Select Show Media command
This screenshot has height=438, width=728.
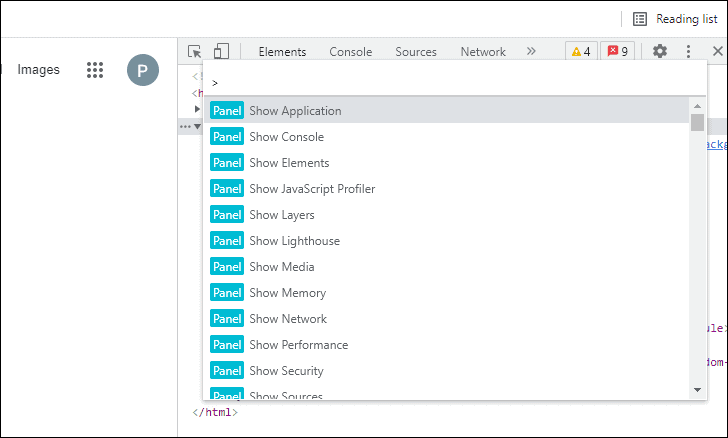click(447, 267)
